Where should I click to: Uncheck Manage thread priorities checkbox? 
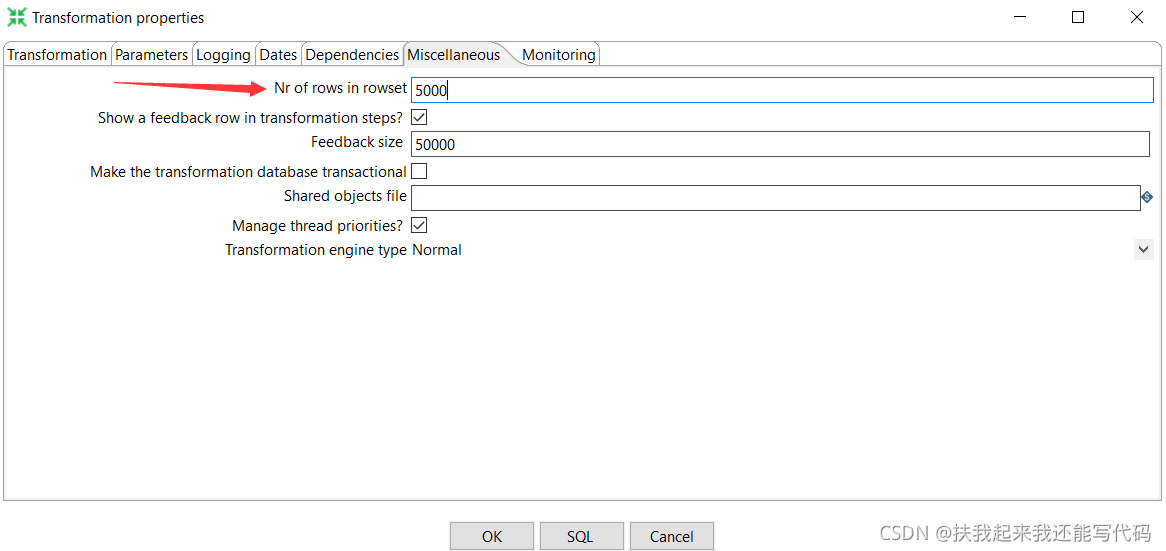pos(419,225)
